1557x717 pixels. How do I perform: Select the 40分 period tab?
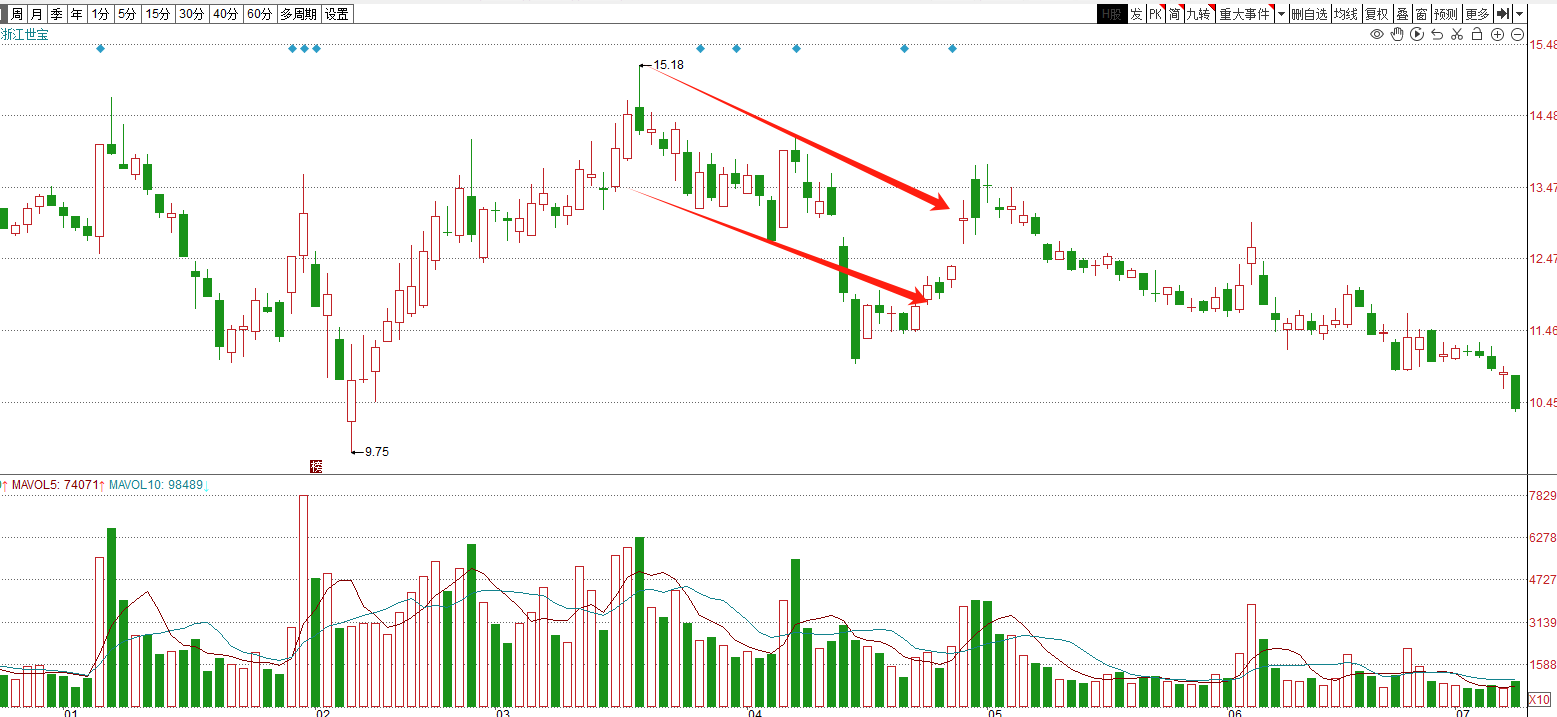coord(225,14)
